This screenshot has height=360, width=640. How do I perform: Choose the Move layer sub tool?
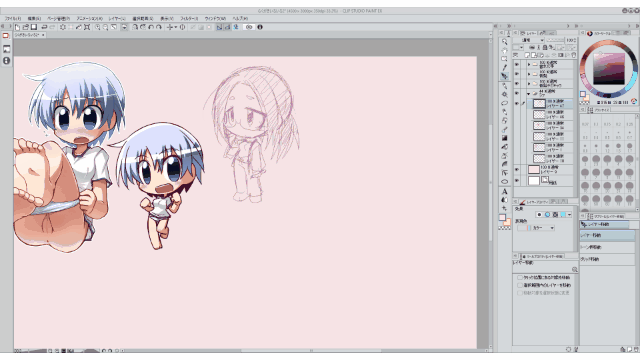click(x=607, y=235)
